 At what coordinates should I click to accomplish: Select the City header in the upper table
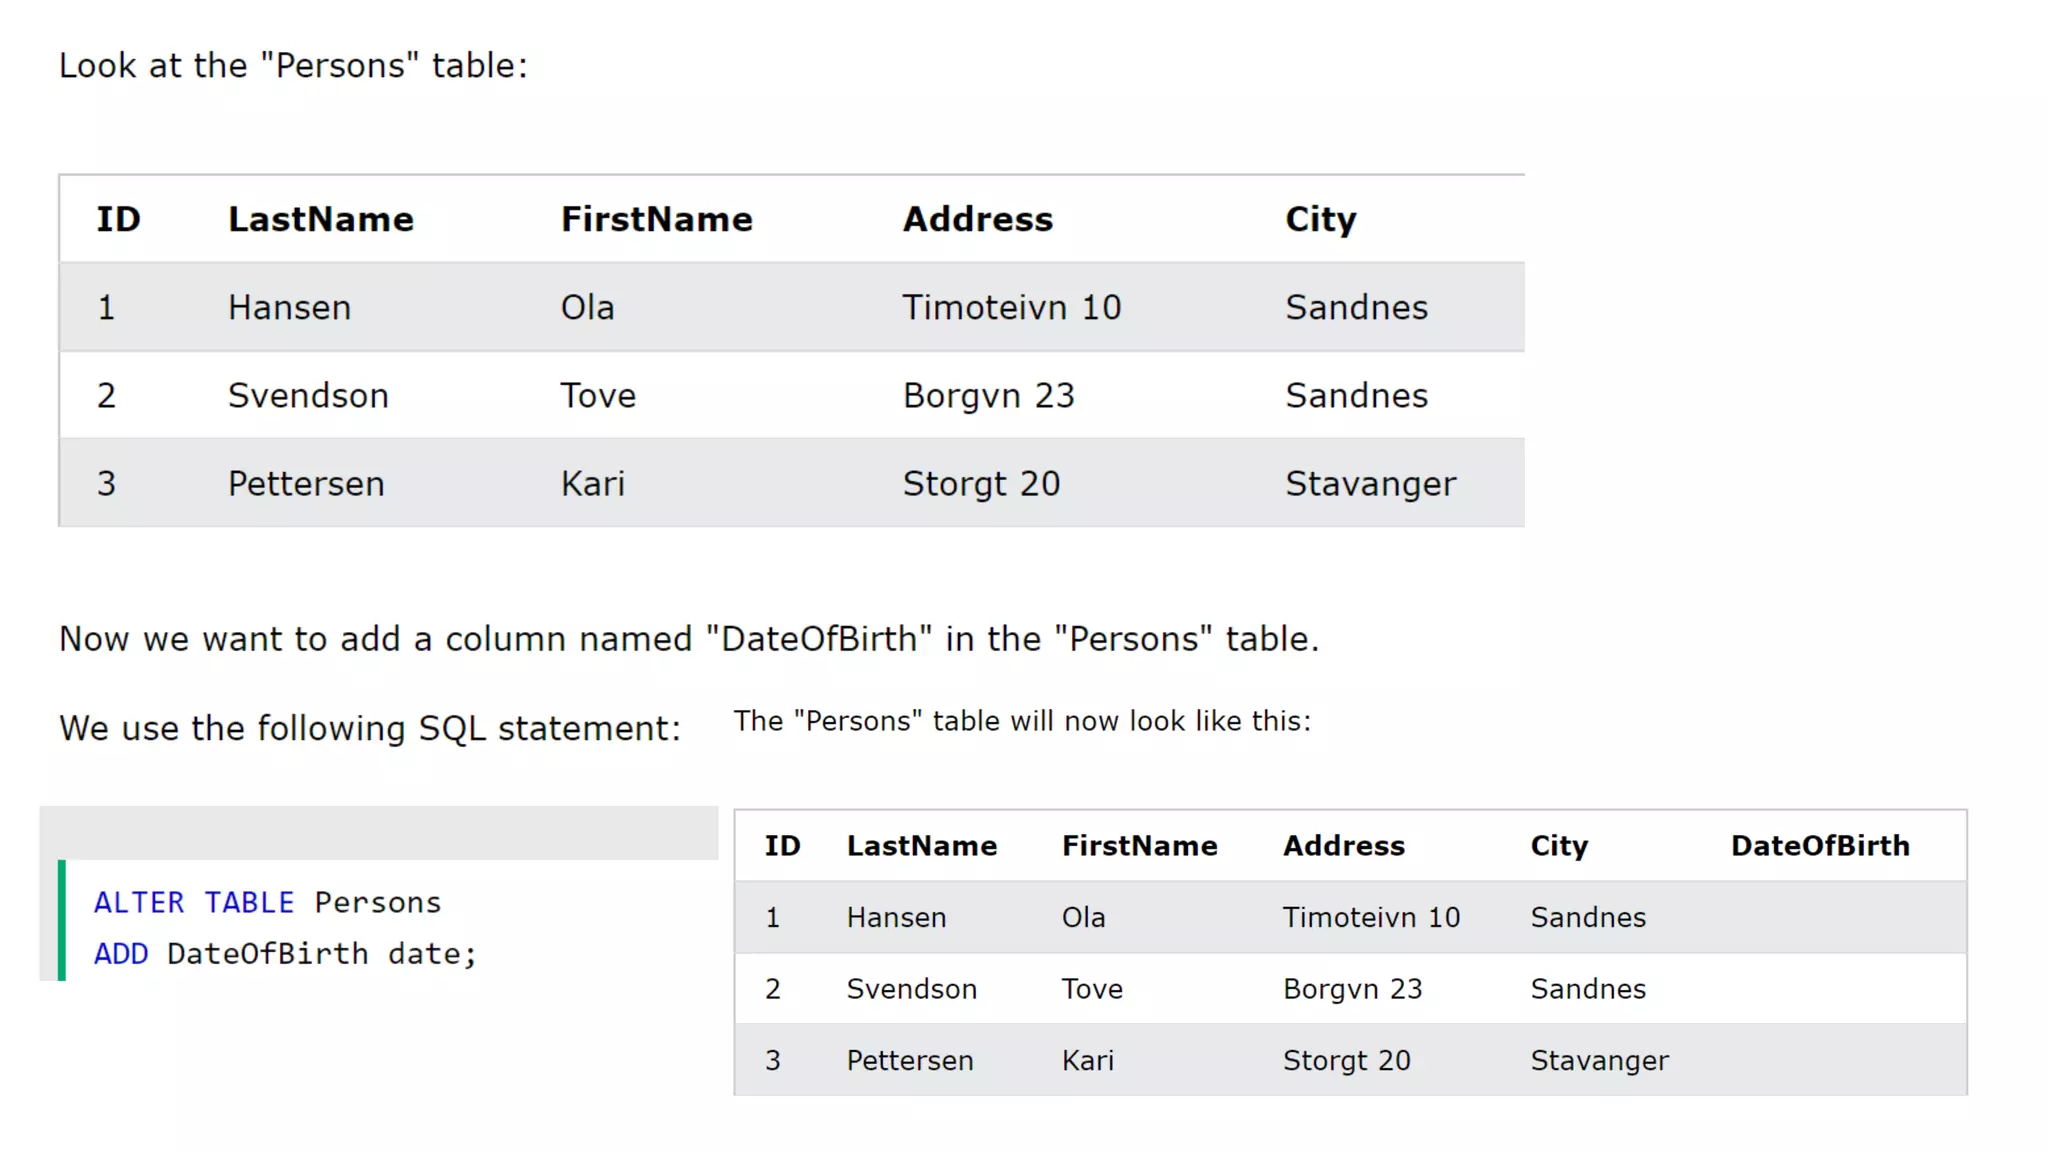tap(1320, 219)
